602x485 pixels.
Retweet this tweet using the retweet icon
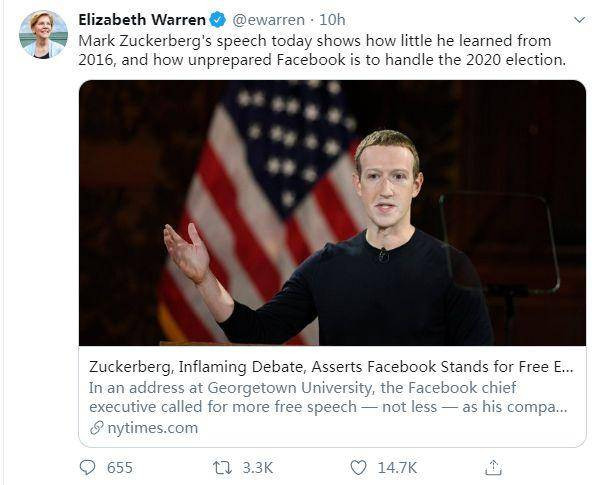point(225,467)
